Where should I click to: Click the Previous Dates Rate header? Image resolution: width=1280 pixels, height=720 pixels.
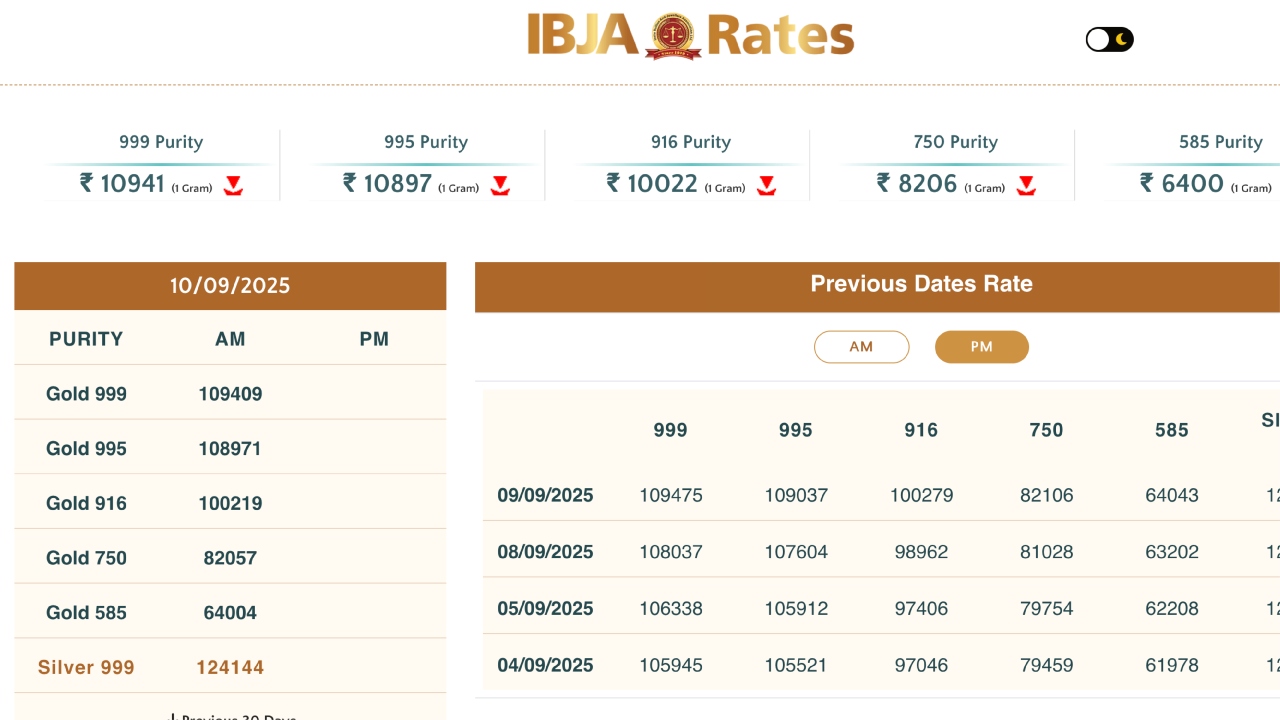point(920,284)
